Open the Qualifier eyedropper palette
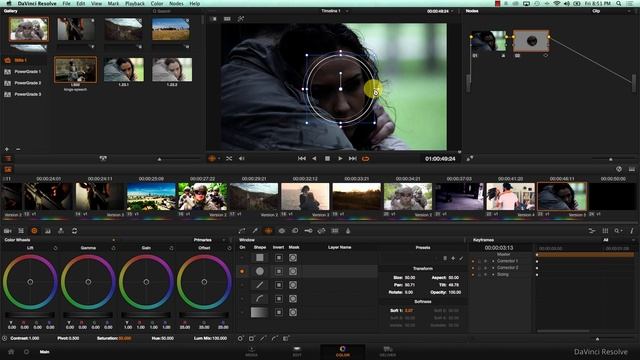The image size is (640, 360). [x=255, y=231]
